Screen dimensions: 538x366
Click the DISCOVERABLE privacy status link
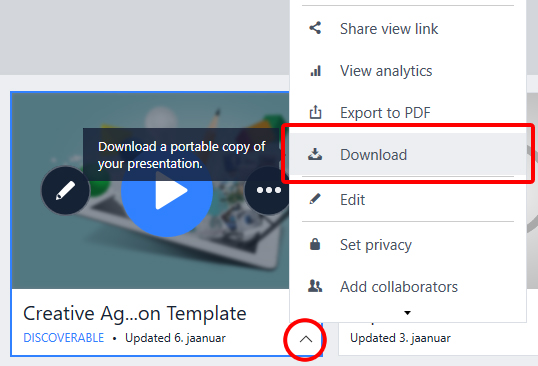tap(63, 338)
